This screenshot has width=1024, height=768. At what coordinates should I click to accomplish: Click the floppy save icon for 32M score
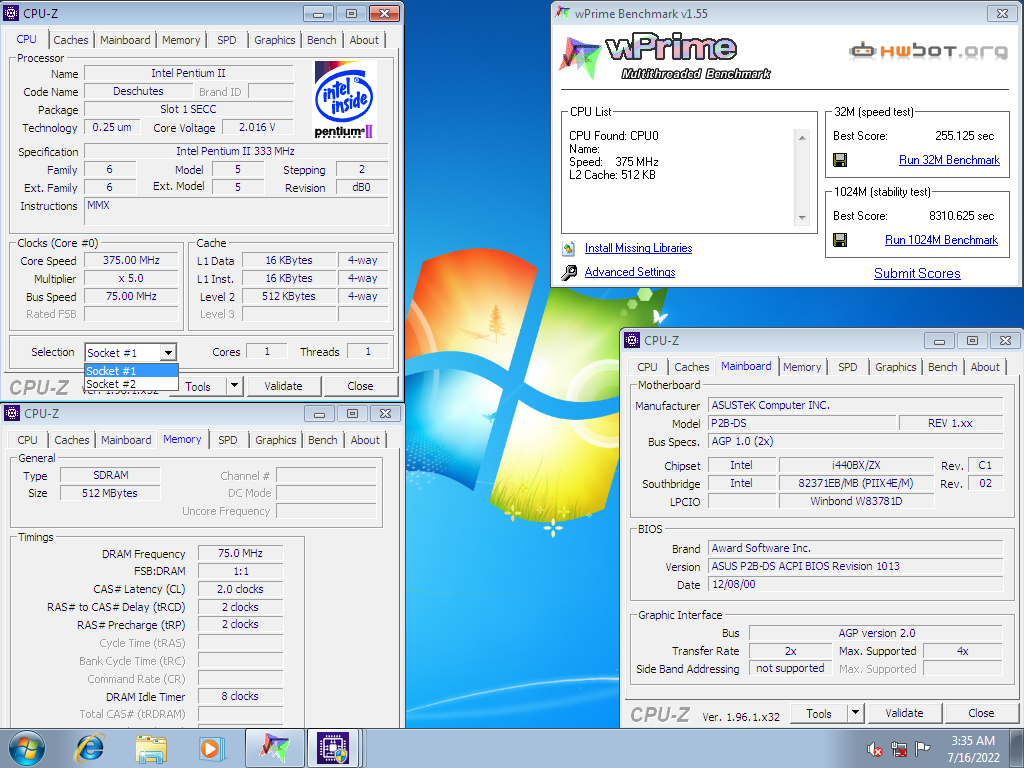click(x=840, y=160)
